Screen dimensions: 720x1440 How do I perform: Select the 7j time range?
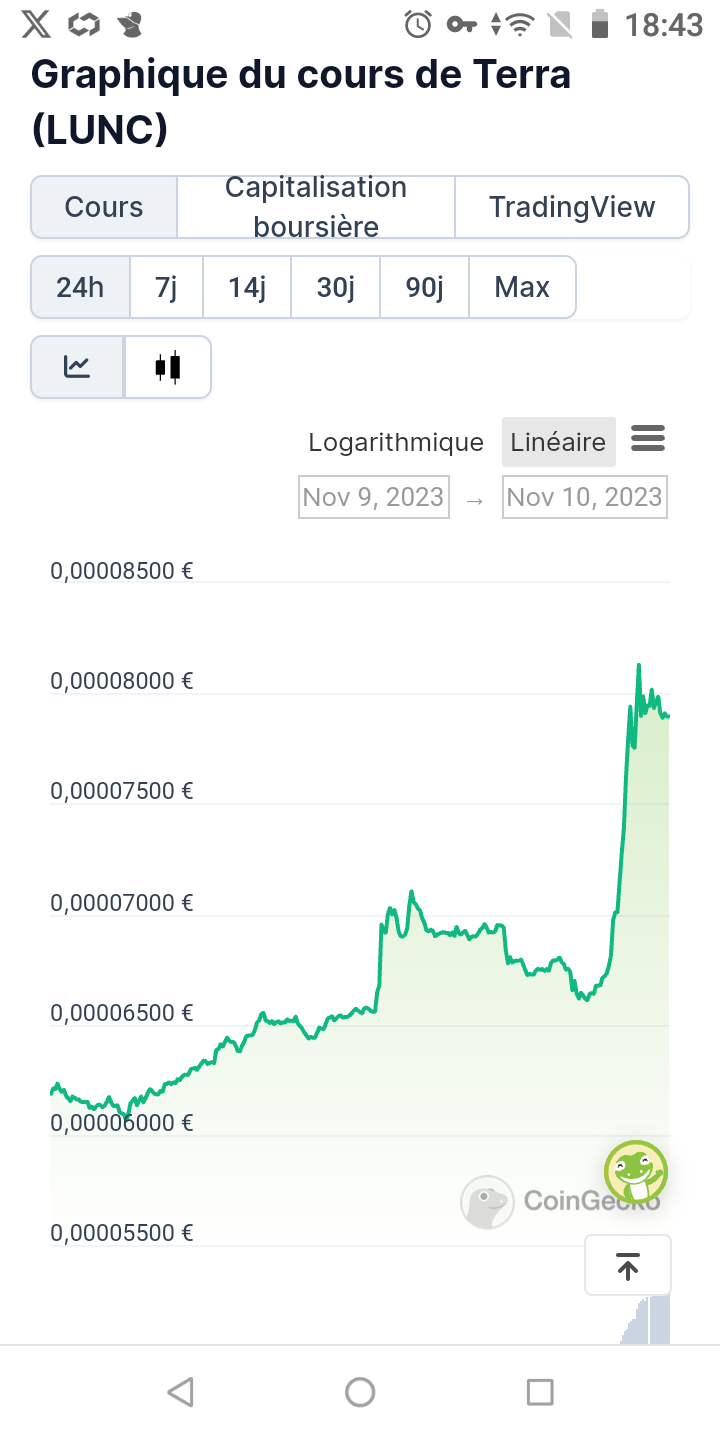click(166, 287)
